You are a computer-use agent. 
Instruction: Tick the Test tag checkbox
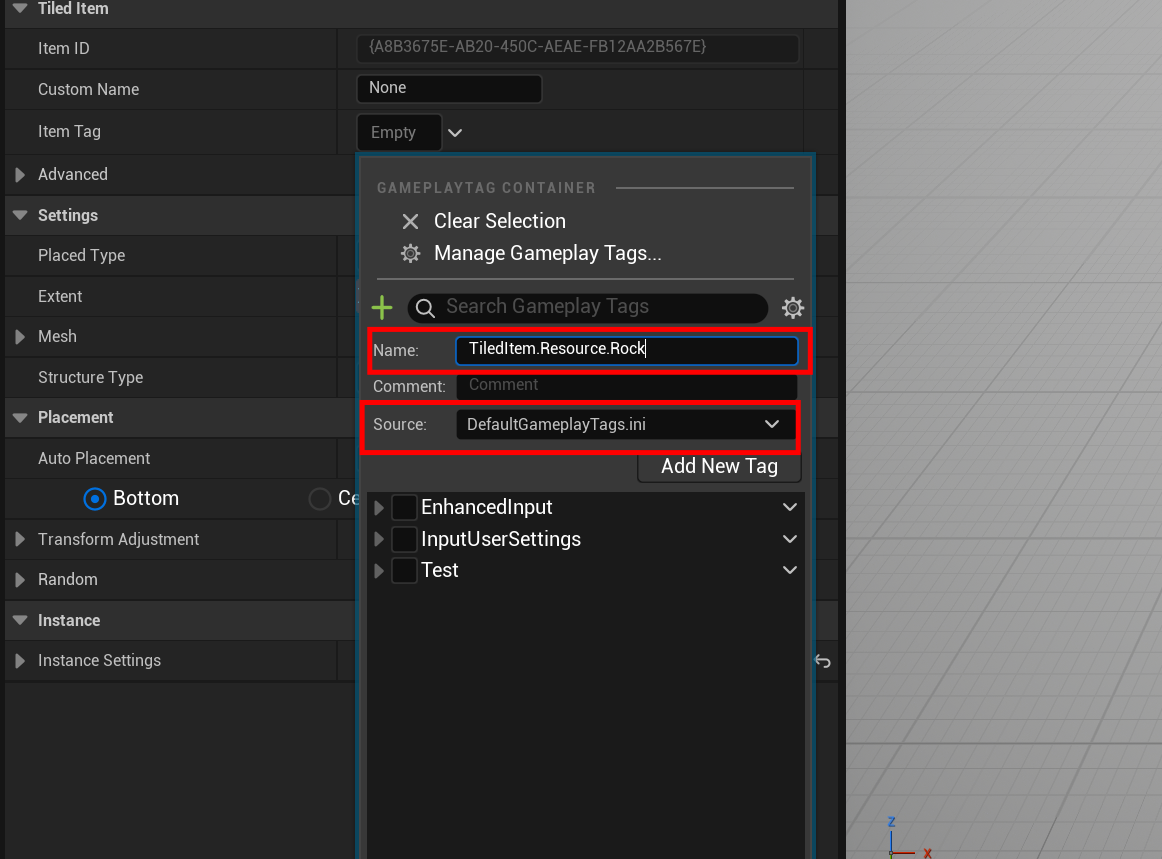[404, 571]
